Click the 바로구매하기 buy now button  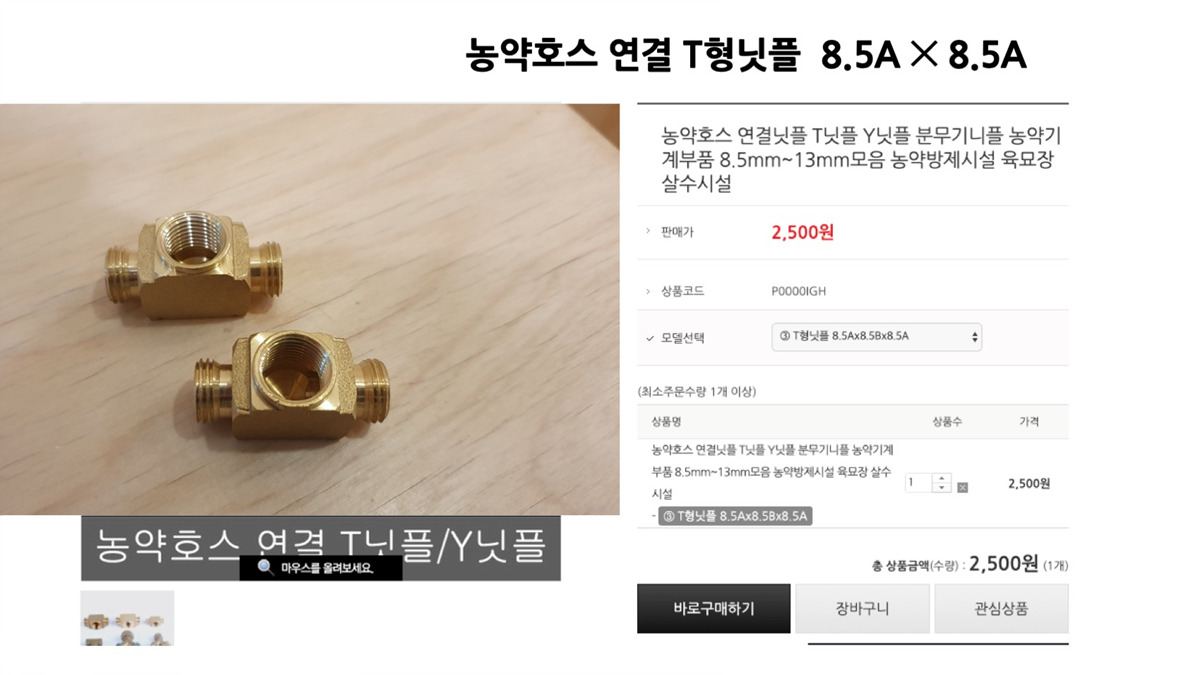click(713, 609)
